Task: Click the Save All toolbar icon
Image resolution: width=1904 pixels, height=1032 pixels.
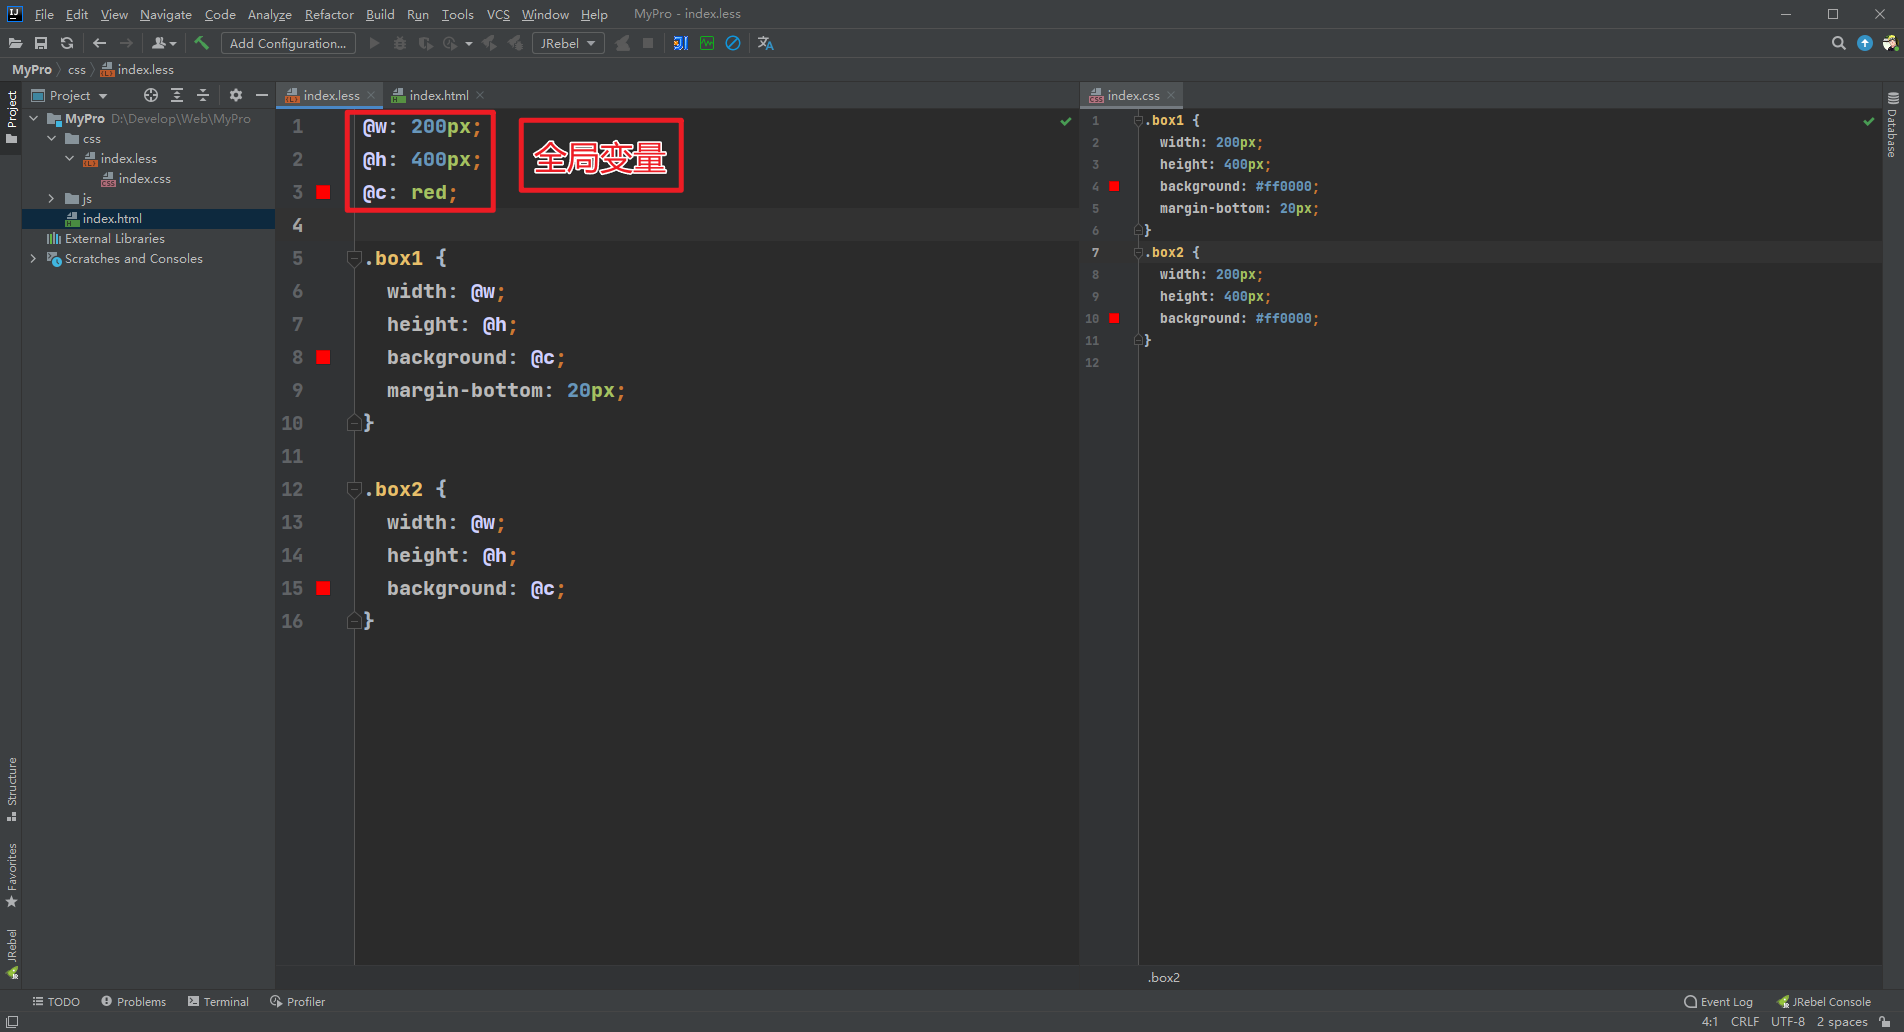Action: coord(41,43)
